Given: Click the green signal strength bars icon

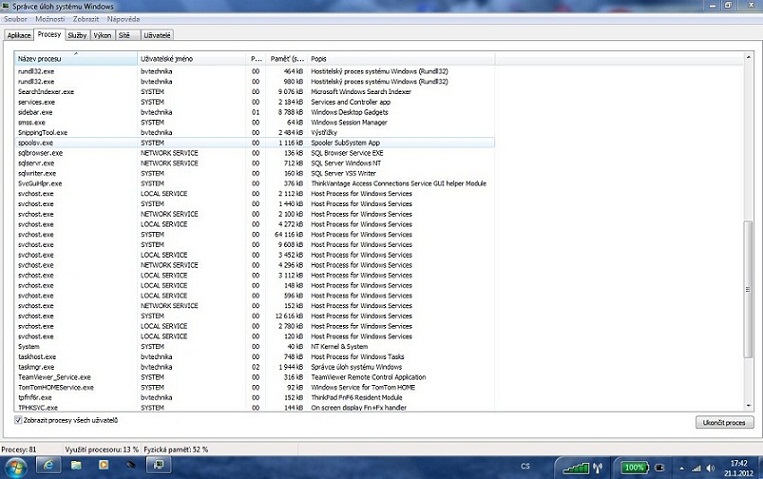Looking at the screenshot, I should (x=576, y=468).
